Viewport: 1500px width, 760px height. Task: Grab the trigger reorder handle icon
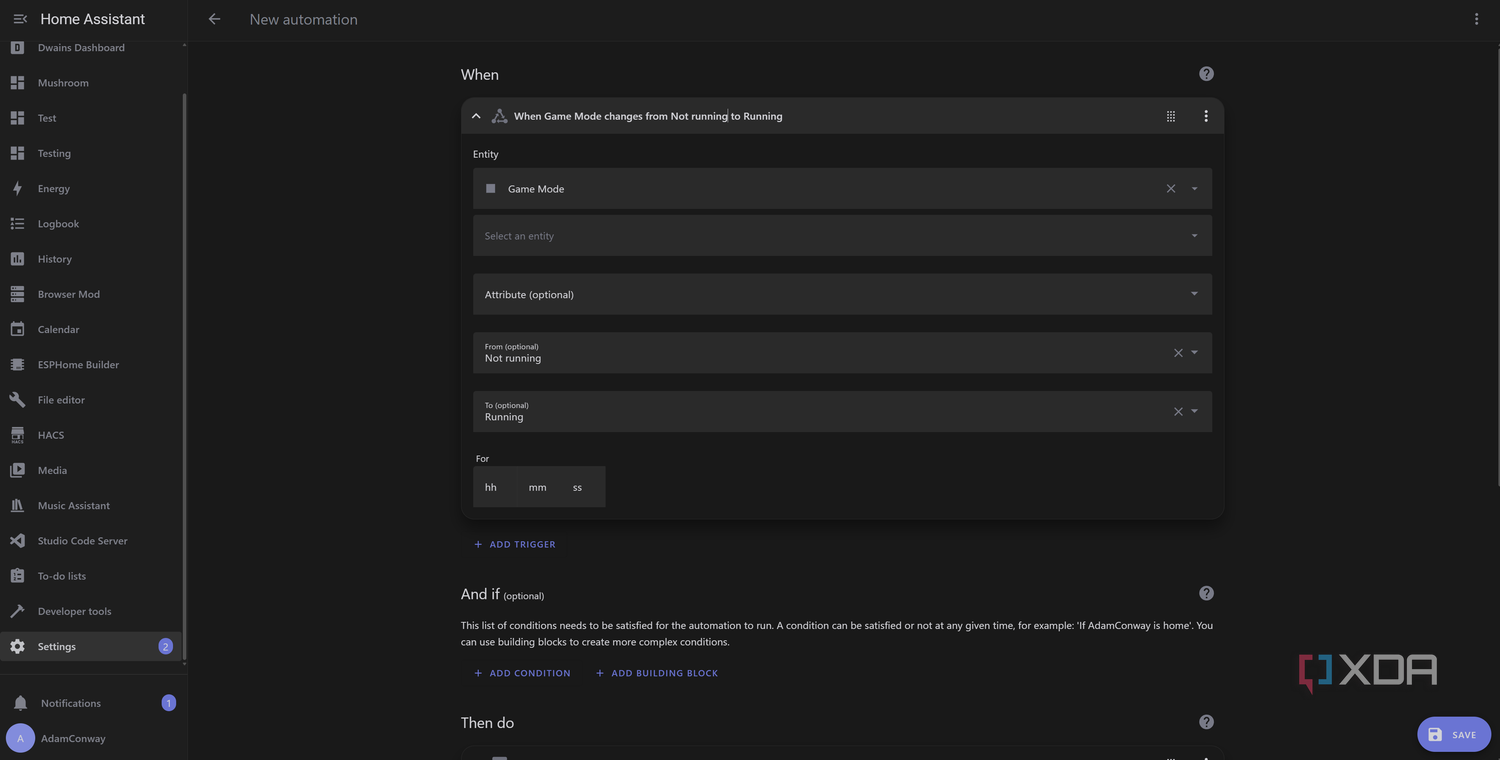pyautogui.click(x=1171, y=116)
